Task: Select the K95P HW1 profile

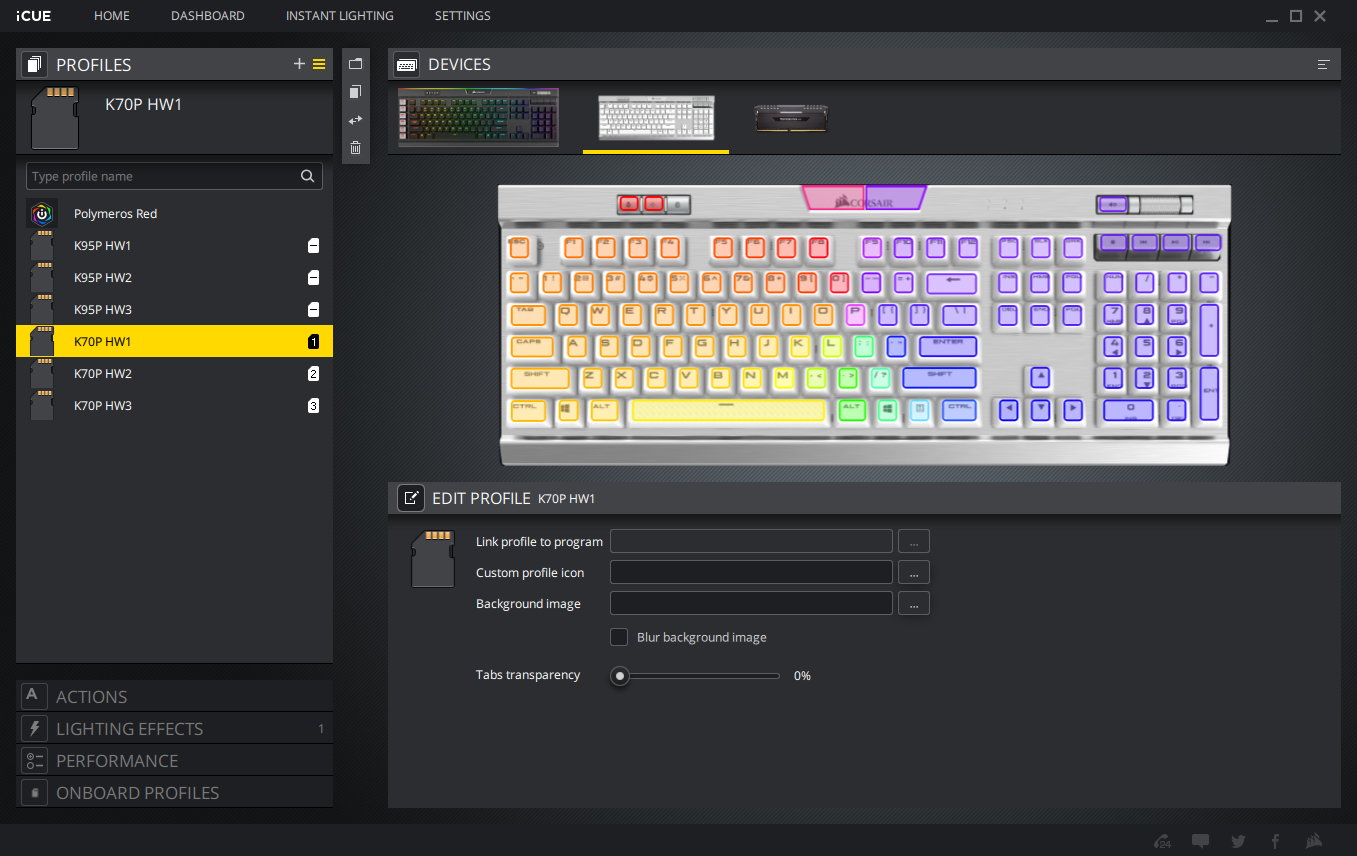Action: click(174, 246)
